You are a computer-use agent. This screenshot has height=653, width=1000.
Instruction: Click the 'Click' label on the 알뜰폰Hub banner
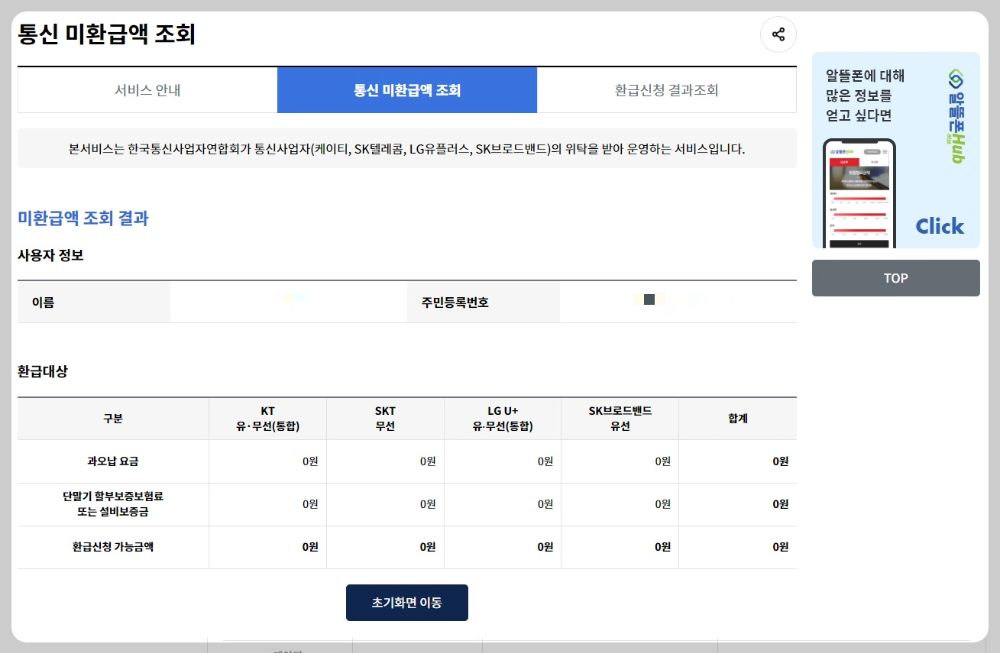click(x=939, y=226)
